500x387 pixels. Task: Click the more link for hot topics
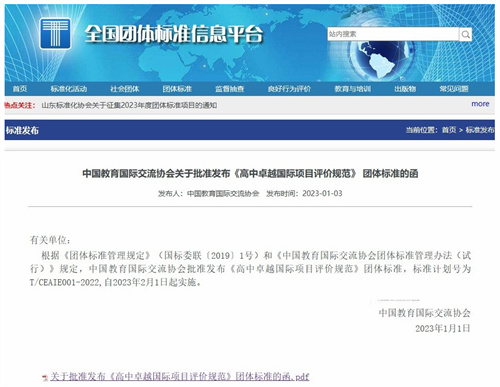(x=480, y=104)
